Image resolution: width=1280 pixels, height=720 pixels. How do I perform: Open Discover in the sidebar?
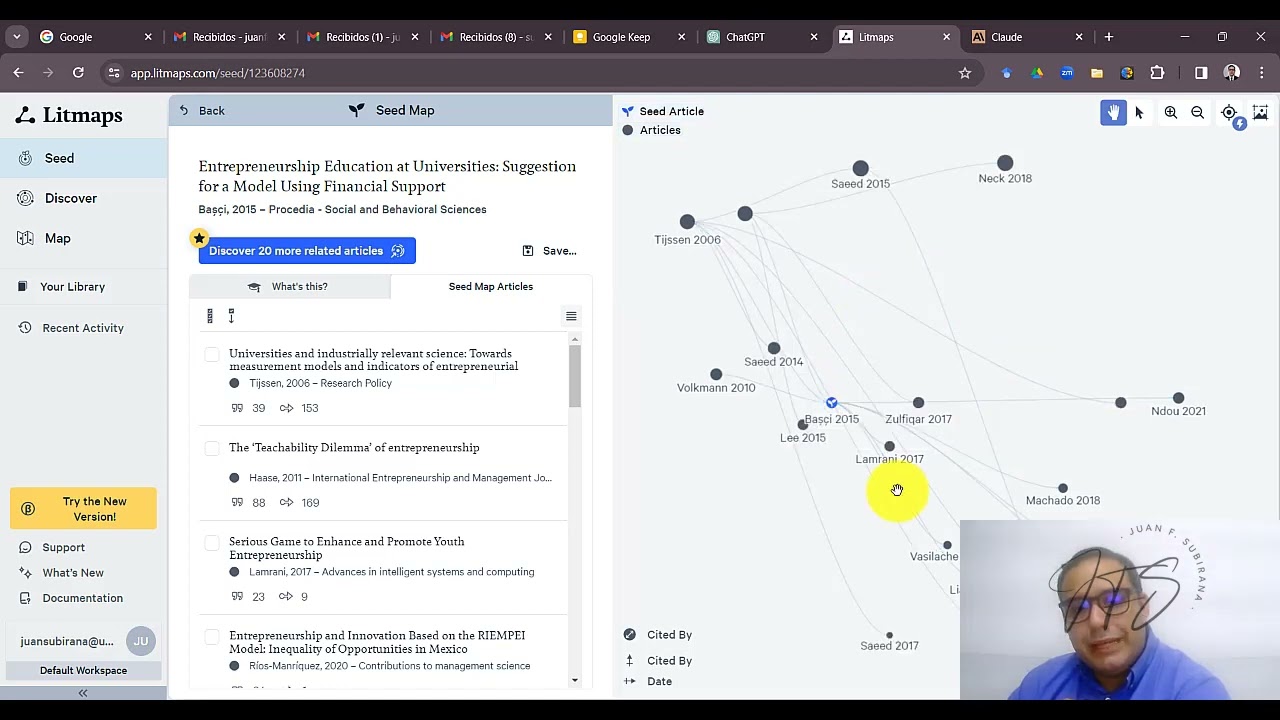coord(84,198)
